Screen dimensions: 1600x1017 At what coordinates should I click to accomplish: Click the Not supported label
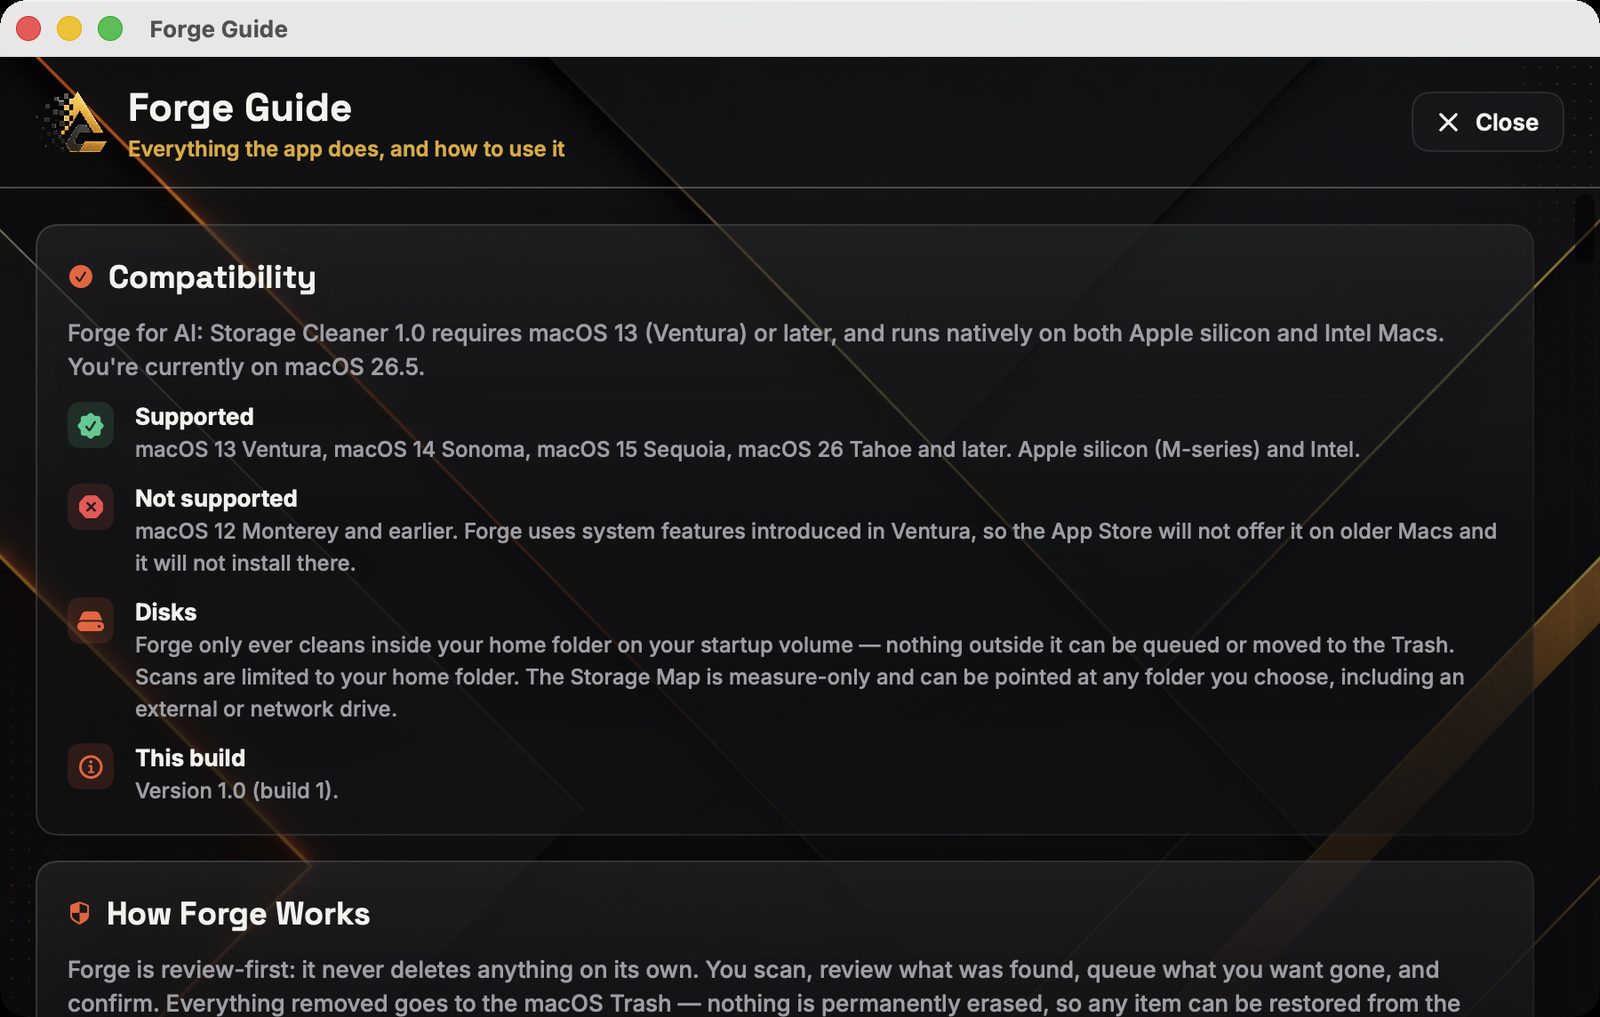pyautogui.click(x=216, y=498)
